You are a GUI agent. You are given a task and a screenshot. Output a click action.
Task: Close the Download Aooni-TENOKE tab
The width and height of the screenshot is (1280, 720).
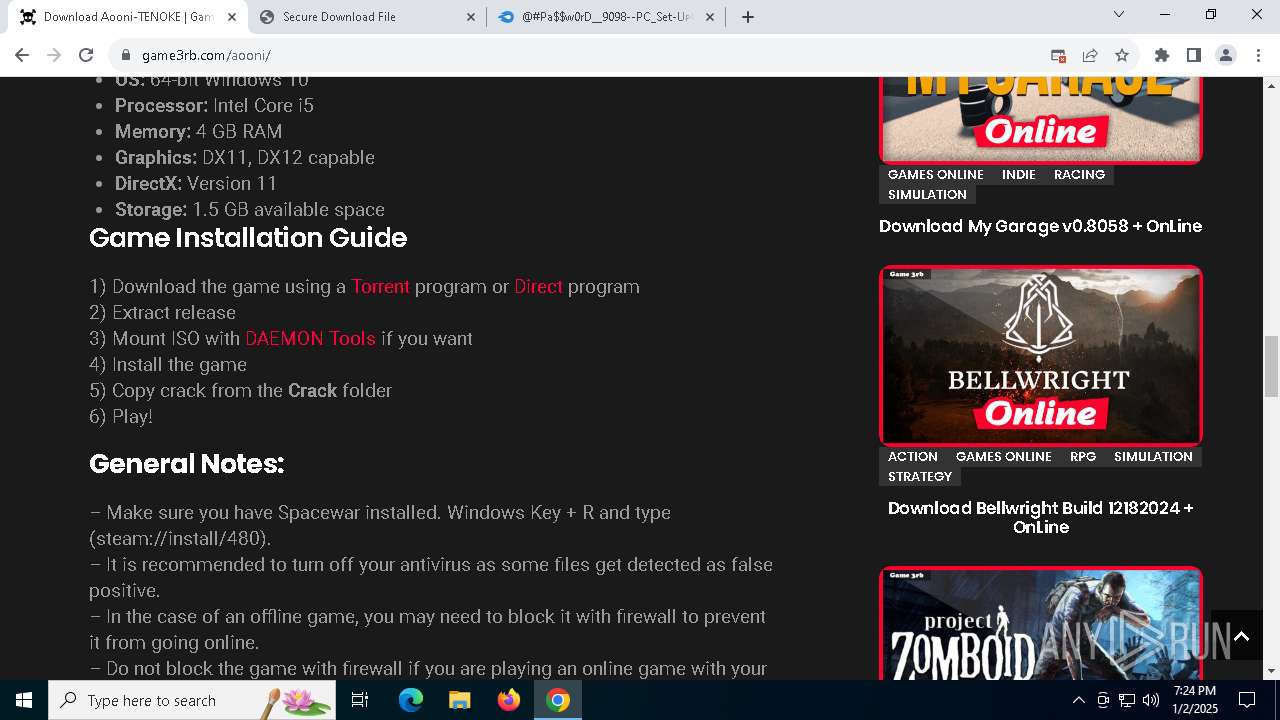tap(232, 17)
